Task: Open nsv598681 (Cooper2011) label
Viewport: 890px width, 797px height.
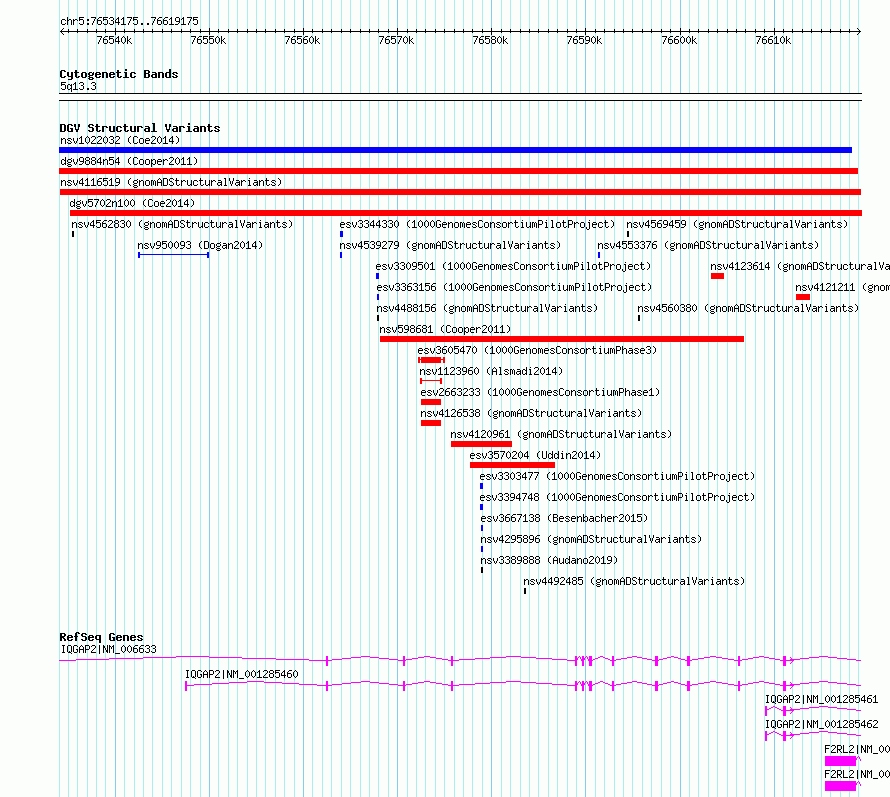Action: (445, 329)
